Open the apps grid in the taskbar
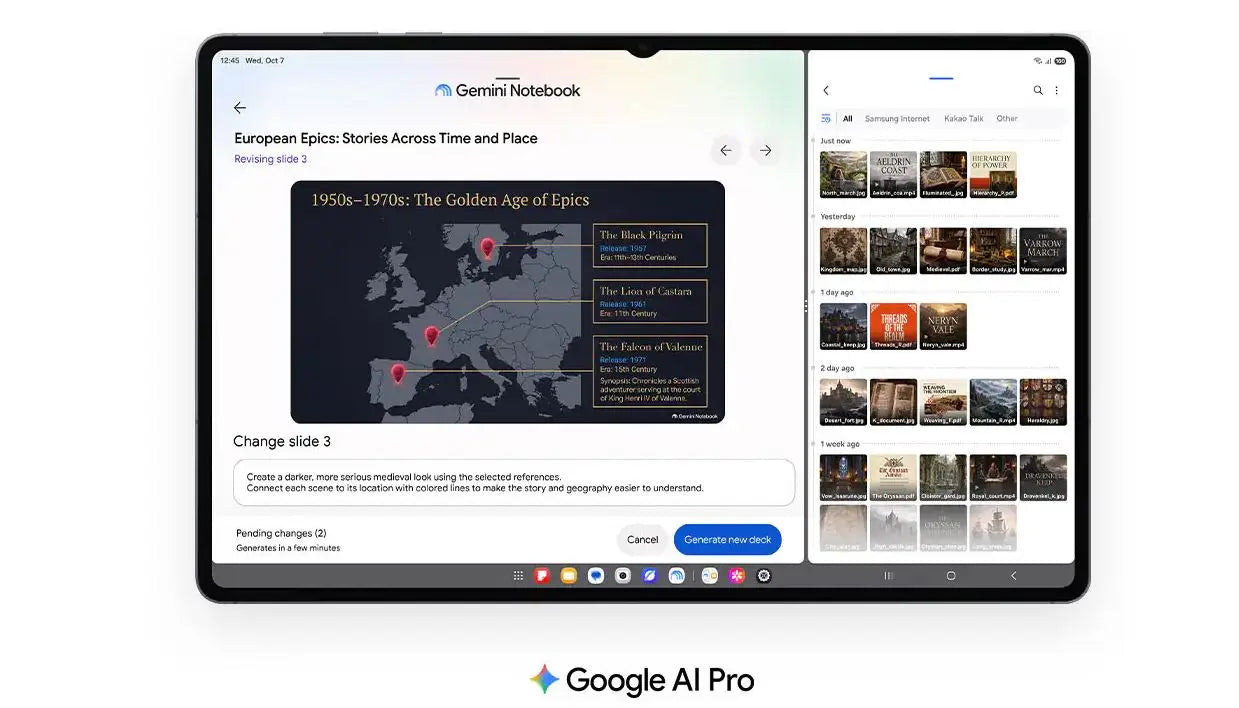 coord(518,575)
